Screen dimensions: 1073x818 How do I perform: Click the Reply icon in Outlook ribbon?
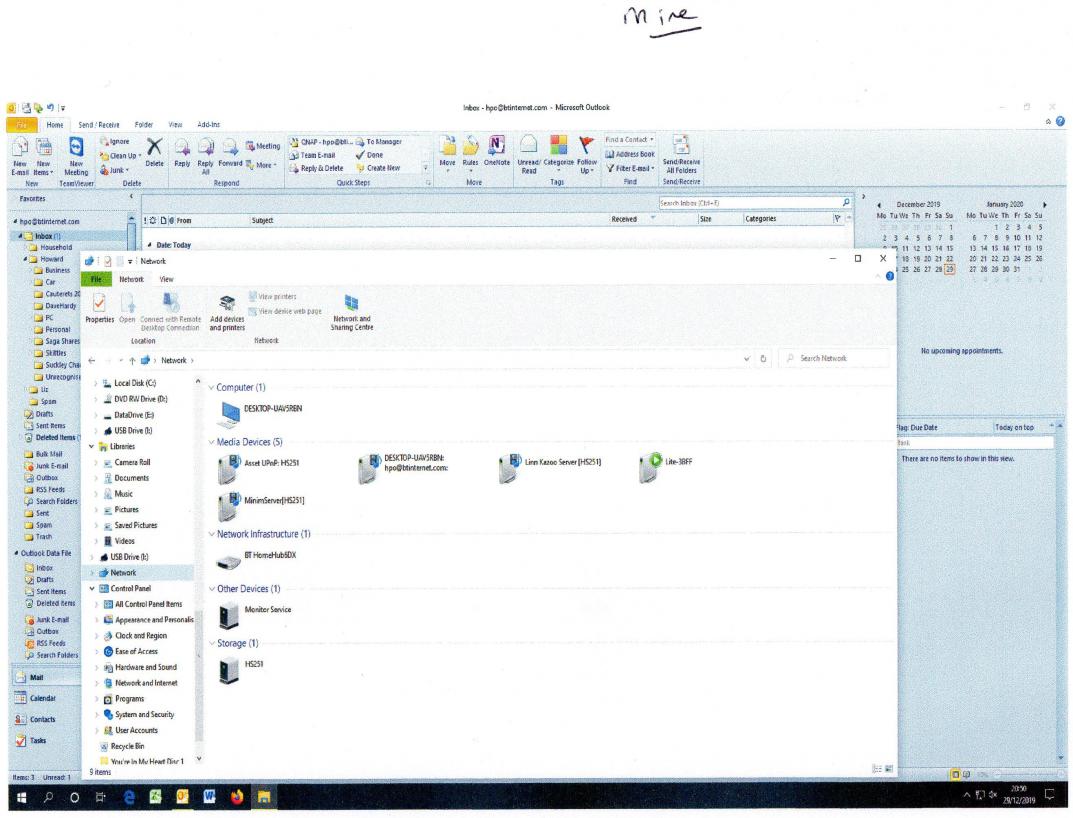[182, 152]
